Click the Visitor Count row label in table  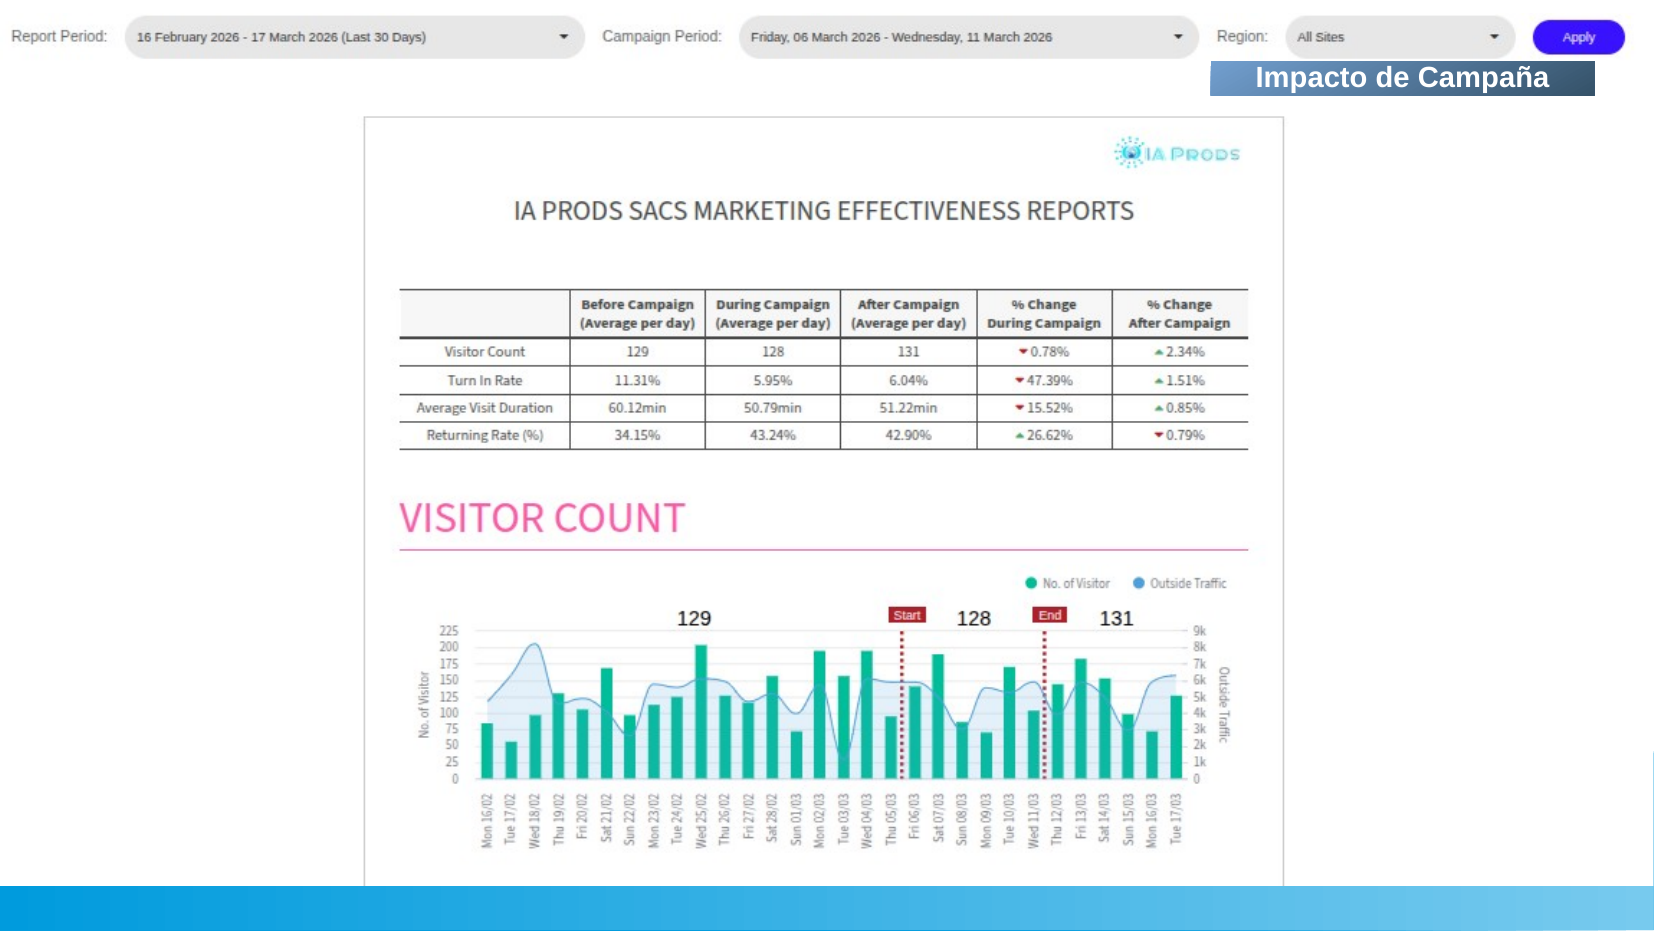point(485,352)
